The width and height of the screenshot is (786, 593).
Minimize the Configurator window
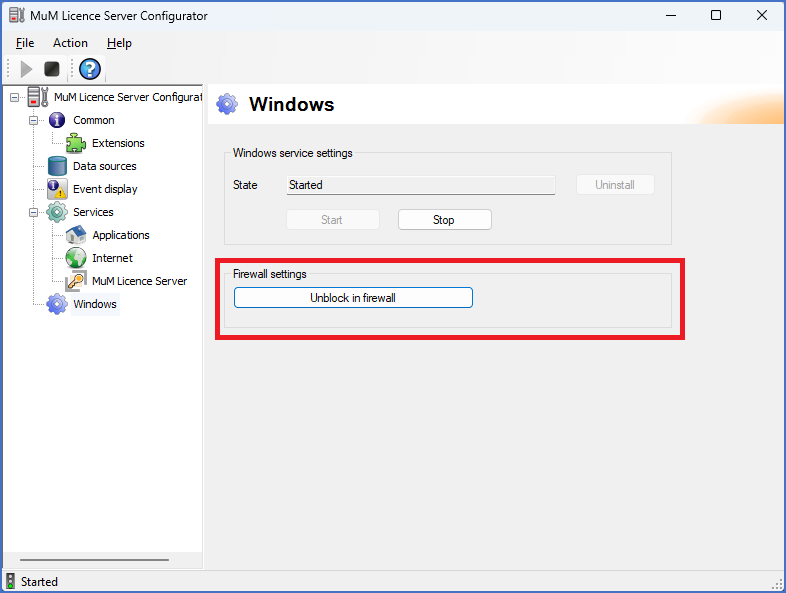[671, 15]
